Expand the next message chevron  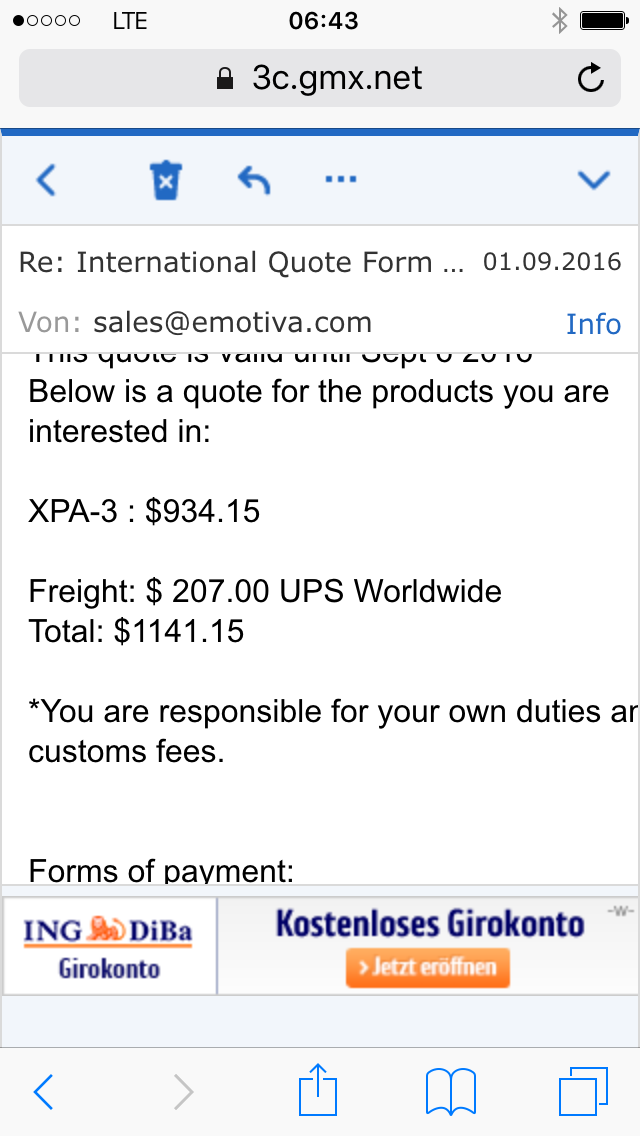point(594,180)
